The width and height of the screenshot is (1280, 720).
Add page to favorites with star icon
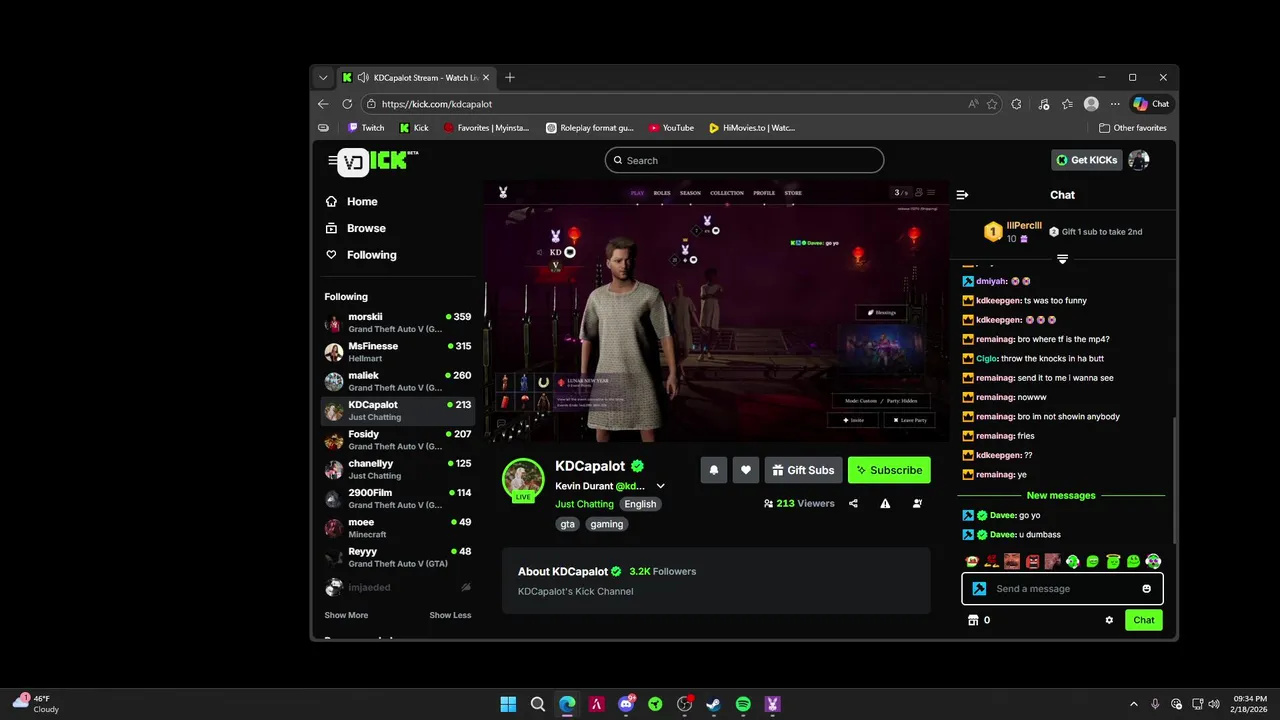tap(992, 104)
